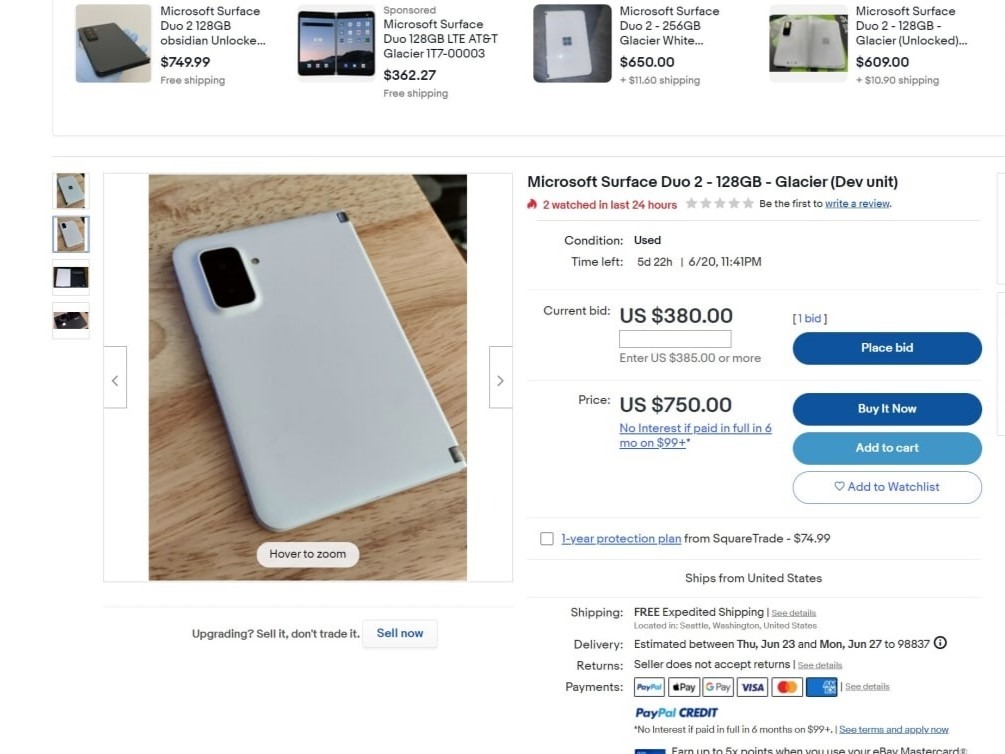
Task: Click the Google Pay payment icon
Action: click(718, 687)
